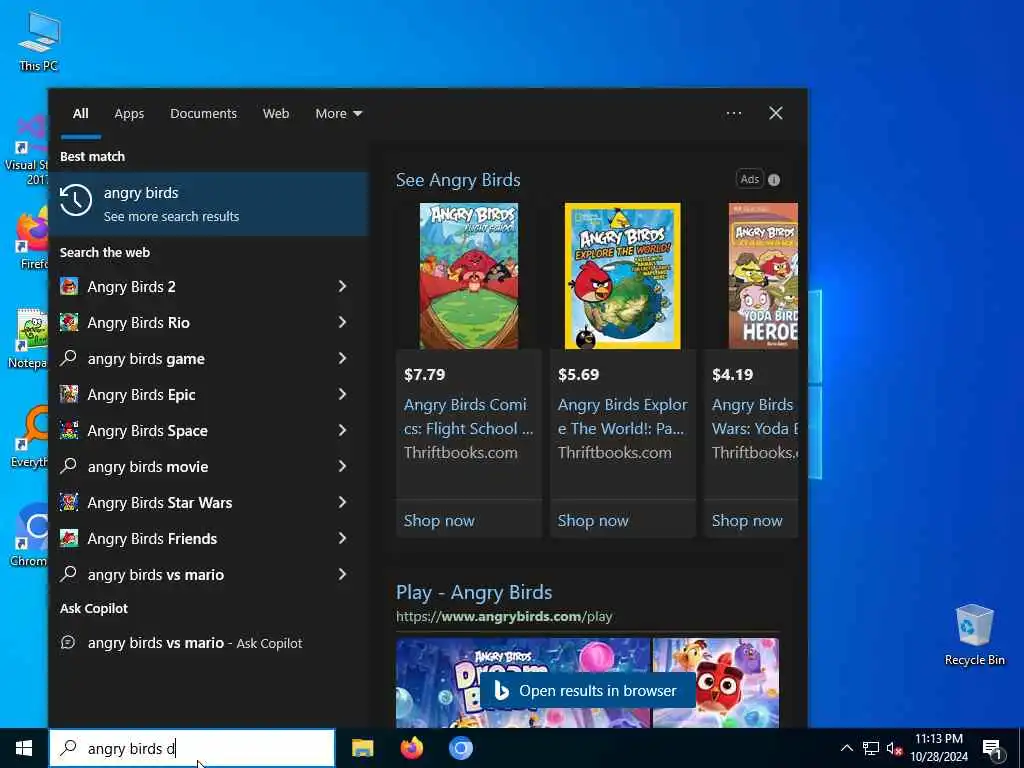Select angry birds vs mario Ask Copilot
Viewport: 1024px width, 768px height.
click(208, 643)
